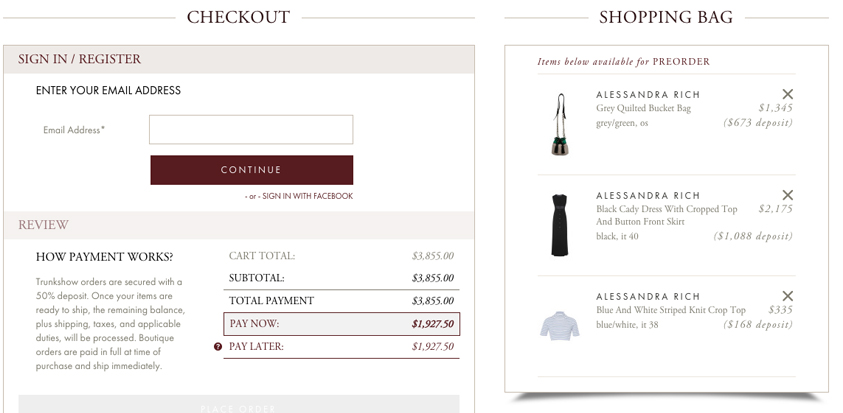The width and height of the screenshot is (843, 413).
Task: Click the Email Address input field
Action: (251, 130)
